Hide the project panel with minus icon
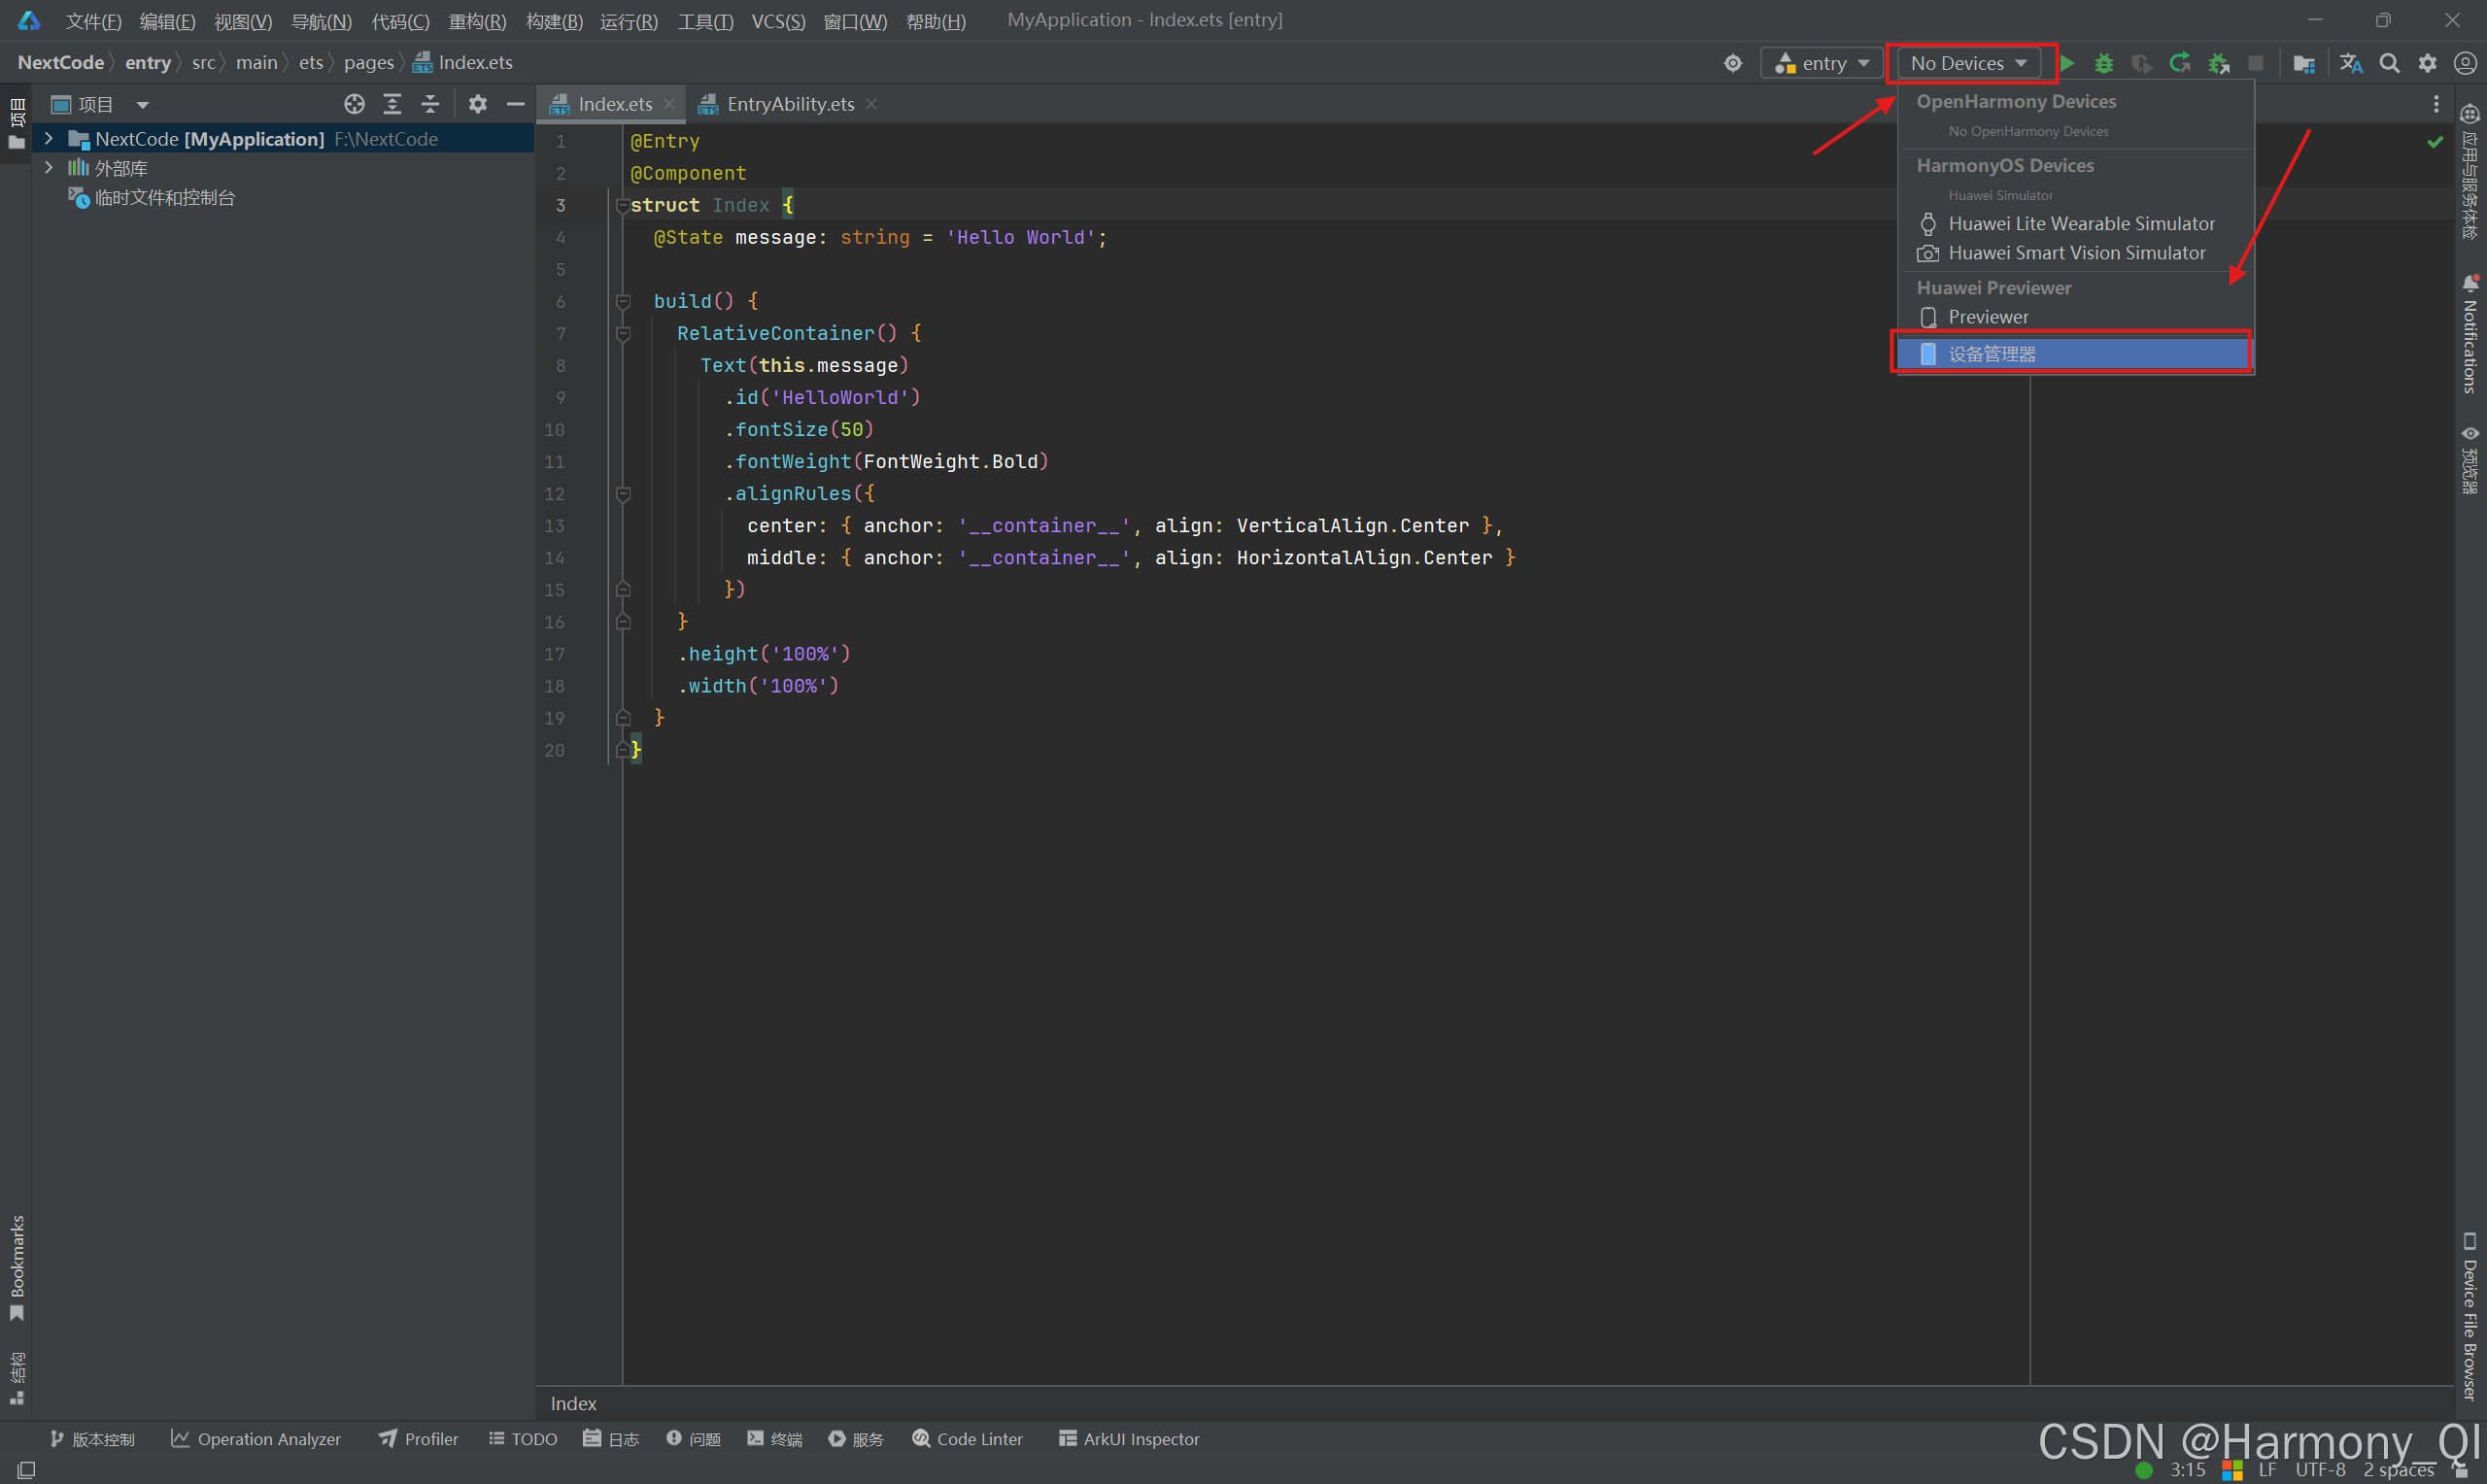Viewport: 2487px width, 1484px height. click(516, 104)
